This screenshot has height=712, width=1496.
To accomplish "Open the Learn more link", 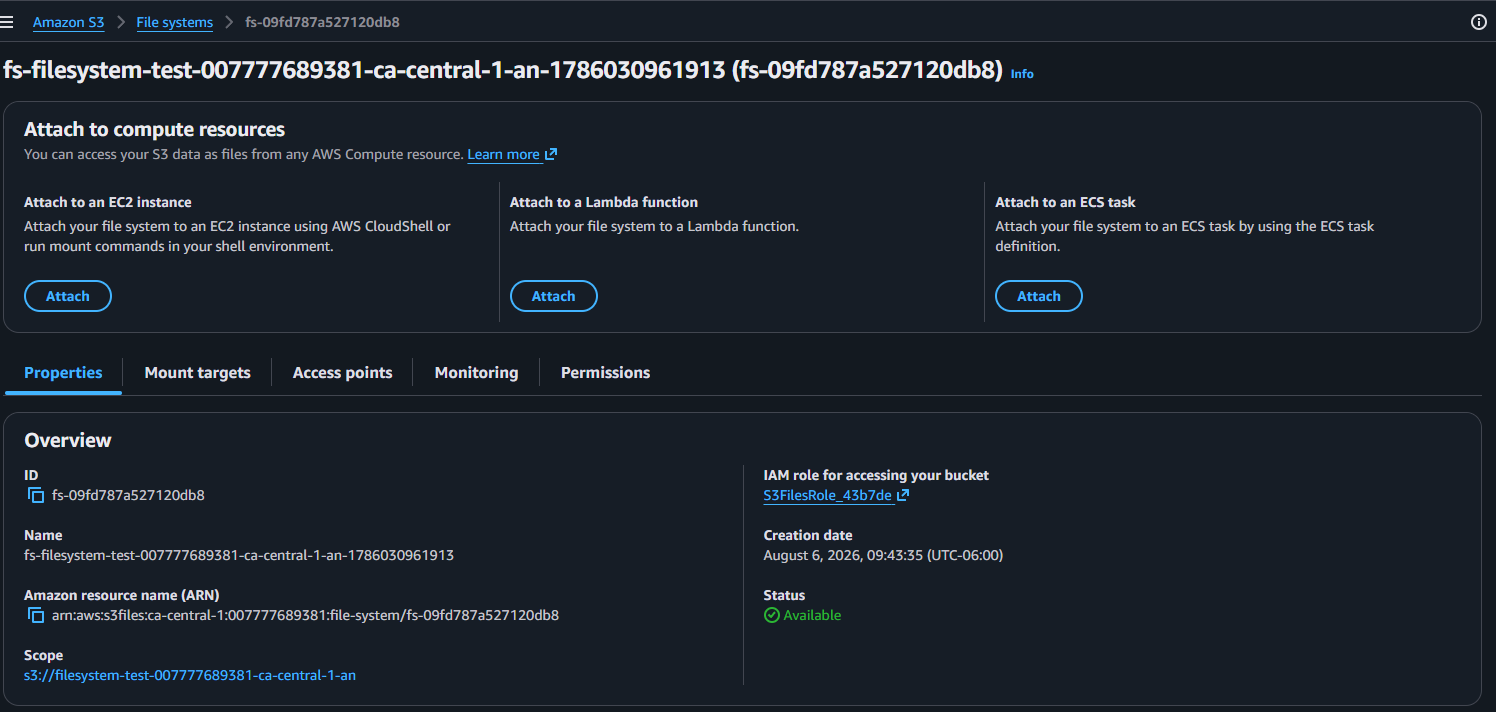I will coord(503,154).
